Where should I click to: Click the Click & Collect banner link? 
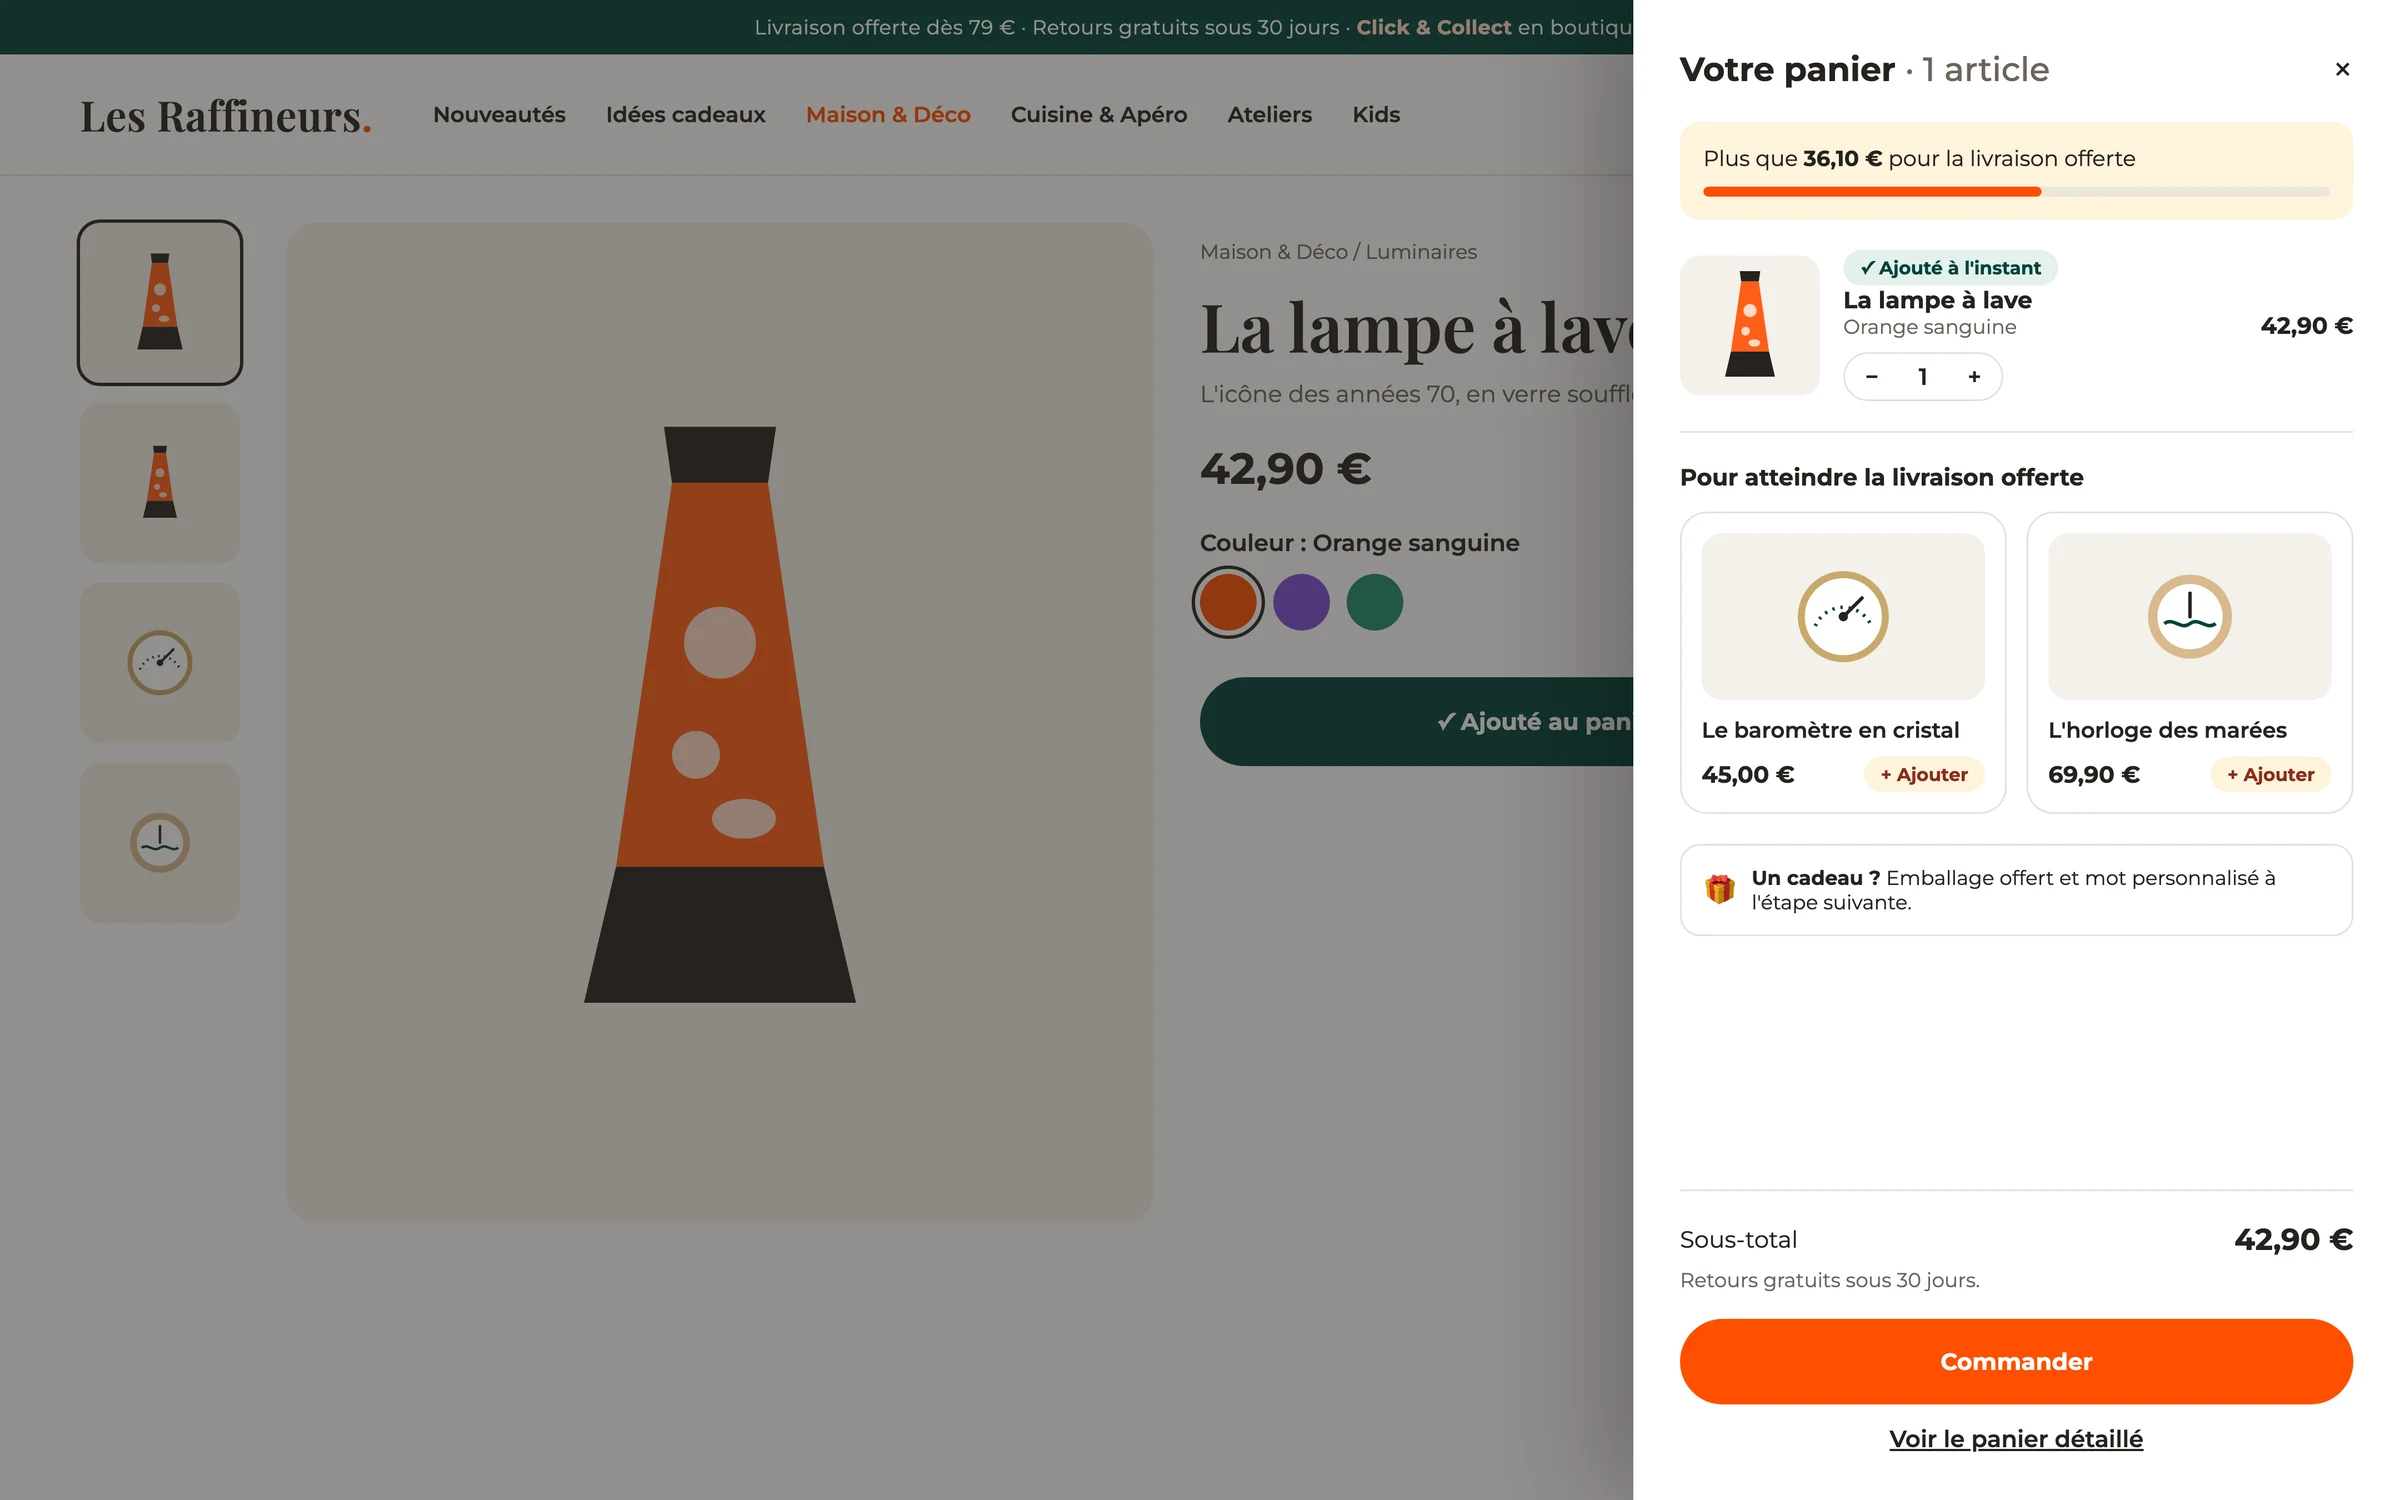point(1433,27)
